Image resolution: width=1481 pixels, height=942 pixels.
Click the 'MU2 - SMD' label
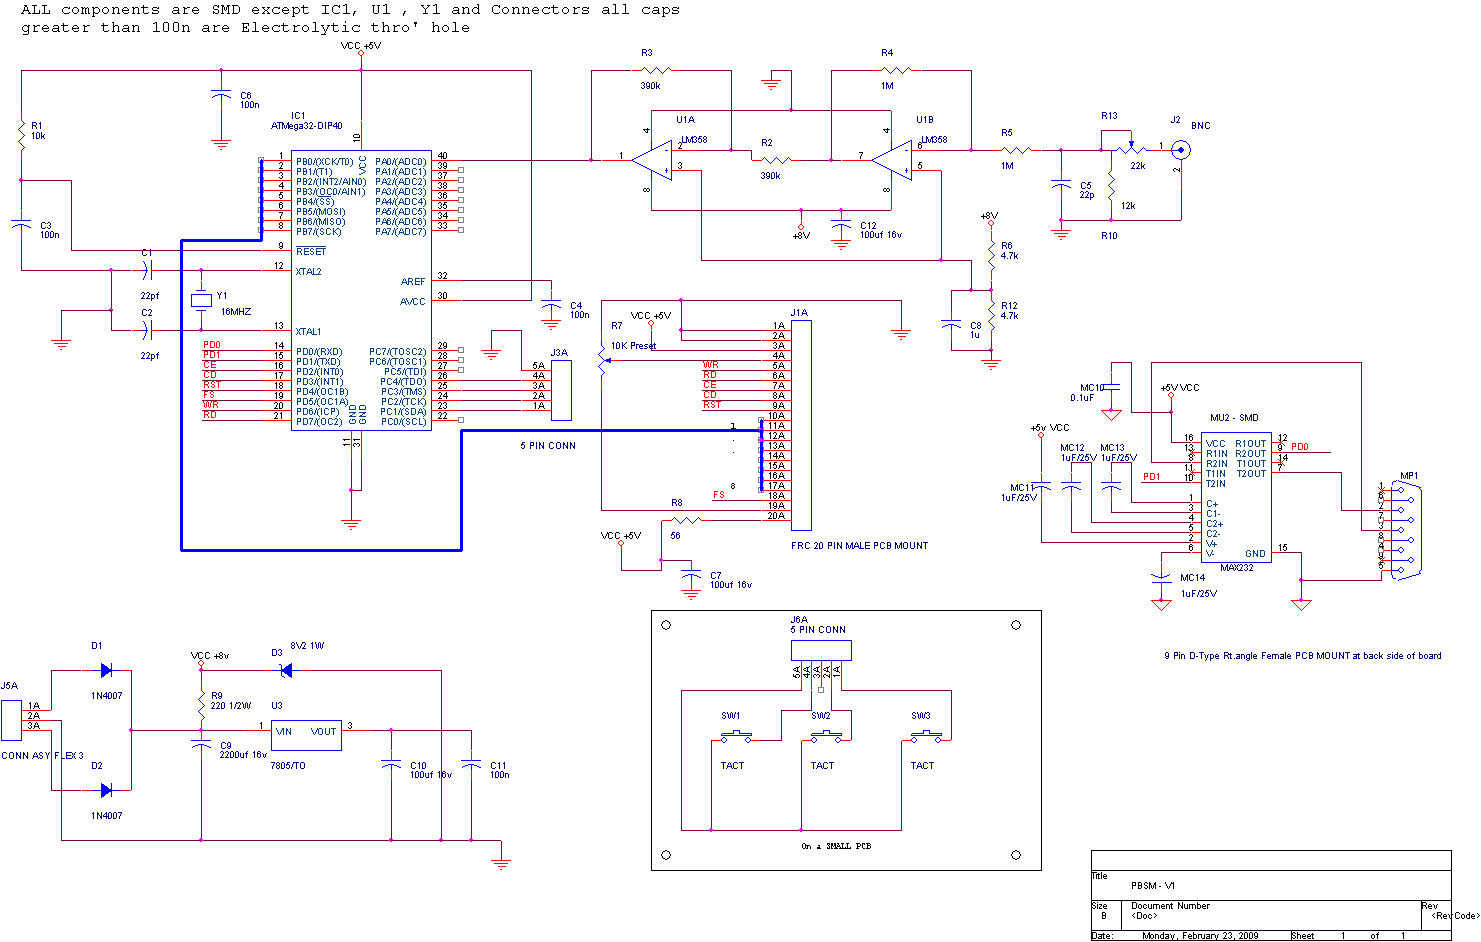[1235, 418]
